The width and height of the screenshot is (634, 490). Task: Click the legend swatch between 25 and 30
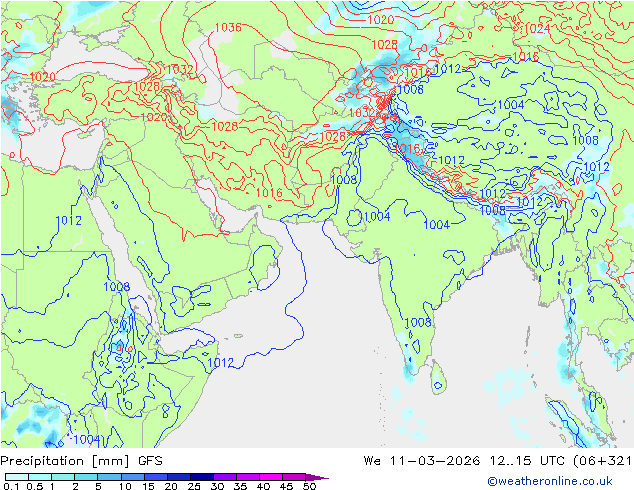[x=202, y=477]
